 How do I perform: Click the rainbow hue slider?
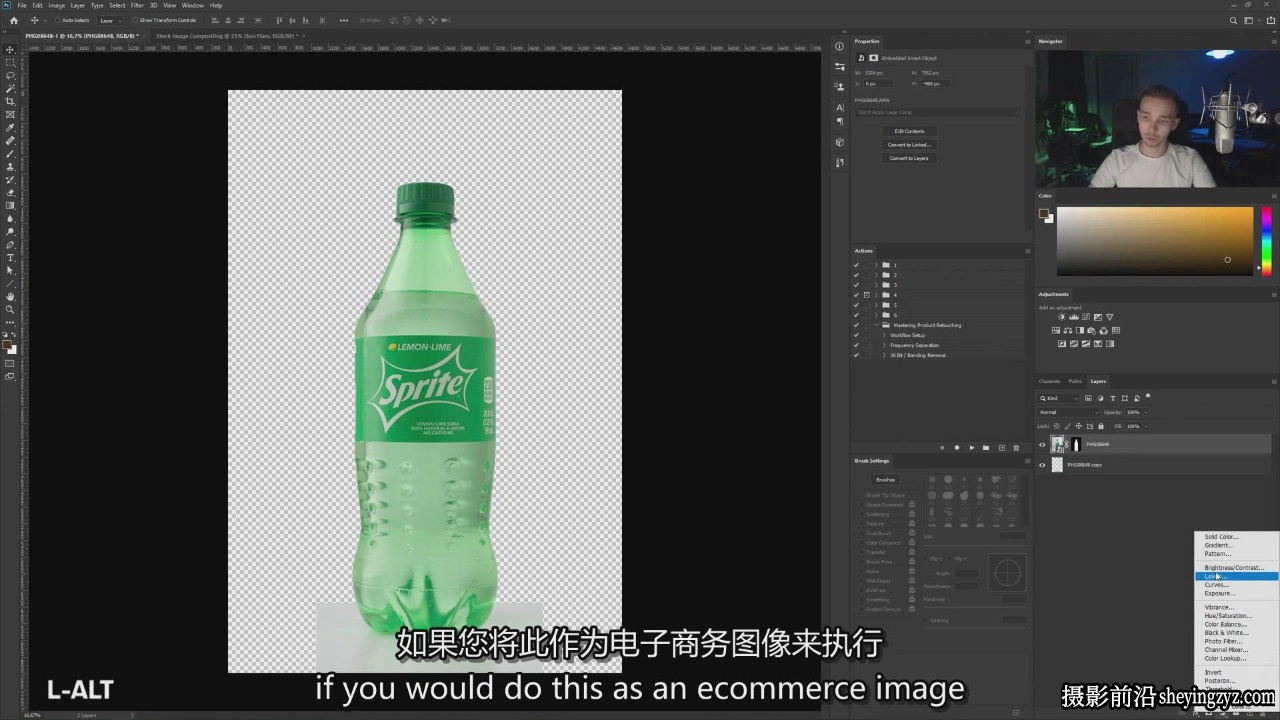[1267, 241]
